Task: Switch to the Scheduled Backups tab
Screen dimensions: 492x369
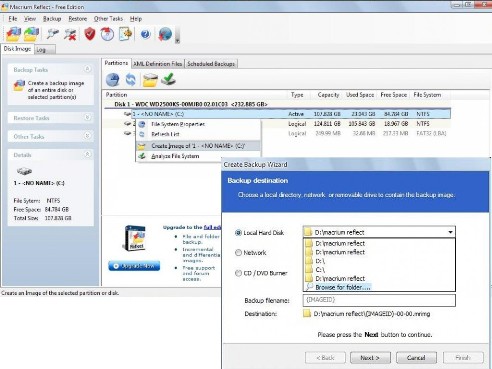Action: click(x=211, y=64)
